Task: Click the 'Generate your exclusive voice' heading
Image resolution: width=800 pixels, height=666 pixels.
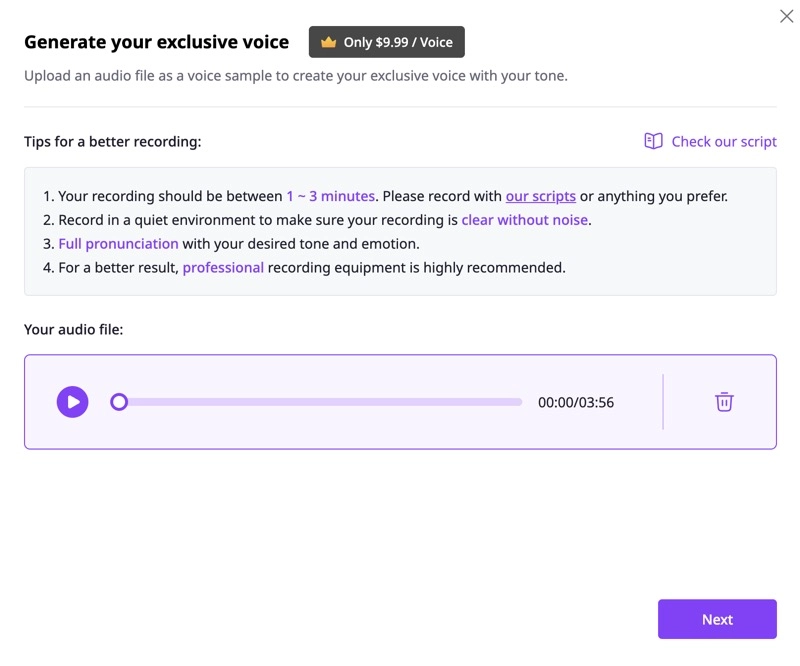Action: pyautogui.click(x=156, y=42)
